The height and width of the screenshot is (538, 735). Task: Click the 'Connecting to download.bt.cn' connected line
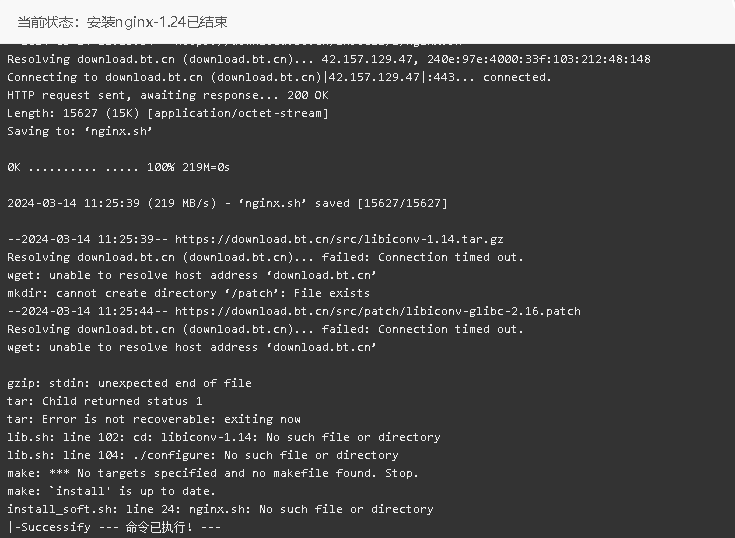tap(279, 77)
